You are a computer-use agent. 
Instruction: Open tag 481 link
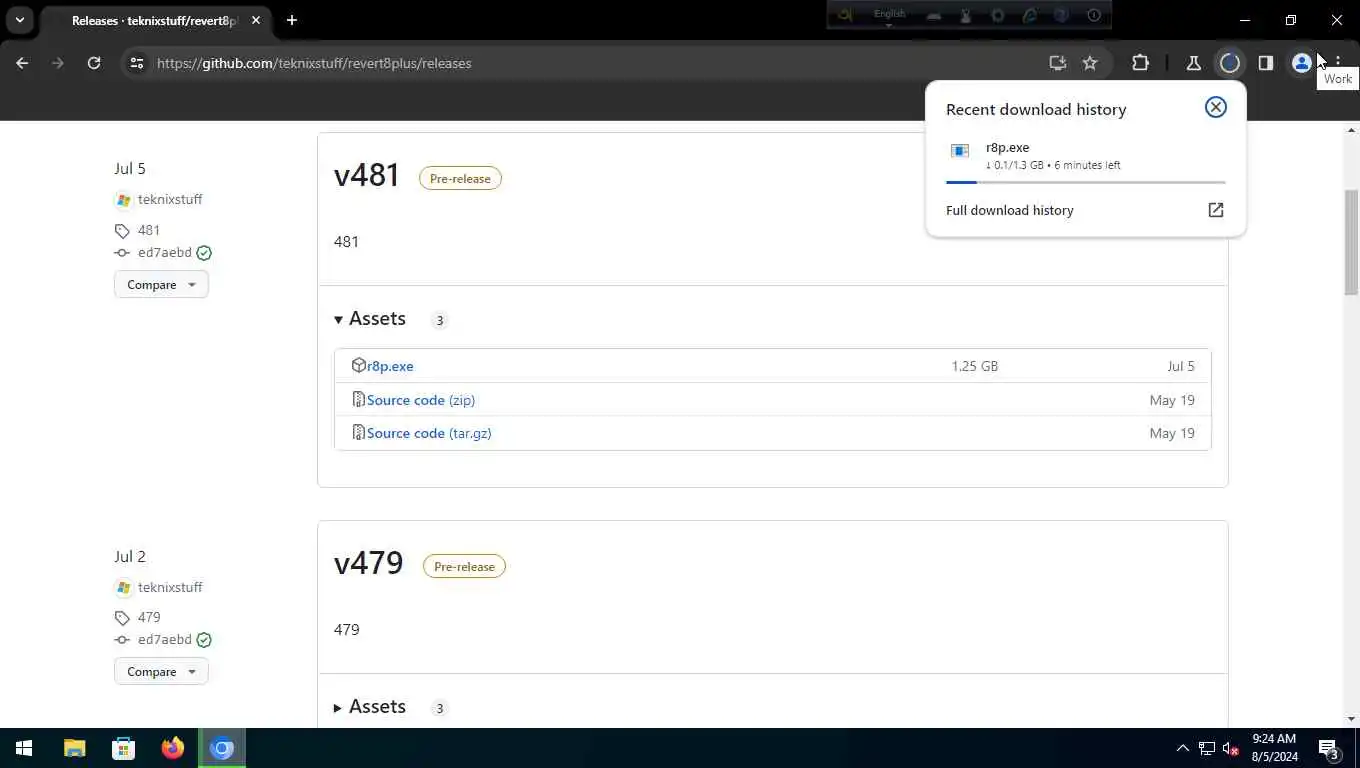pos(149,230)
